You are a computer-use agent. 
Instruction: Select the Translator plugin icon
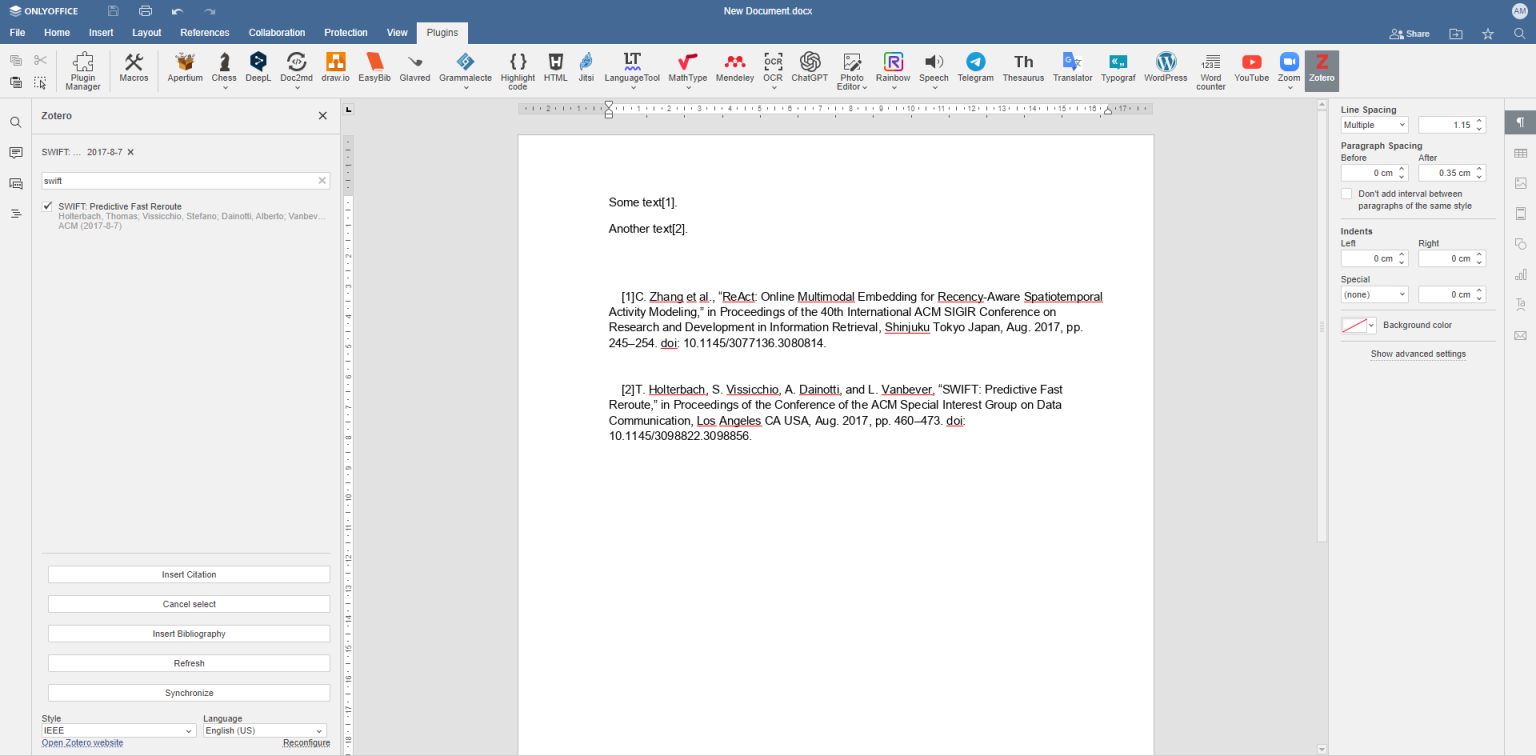coord(1071,70)
